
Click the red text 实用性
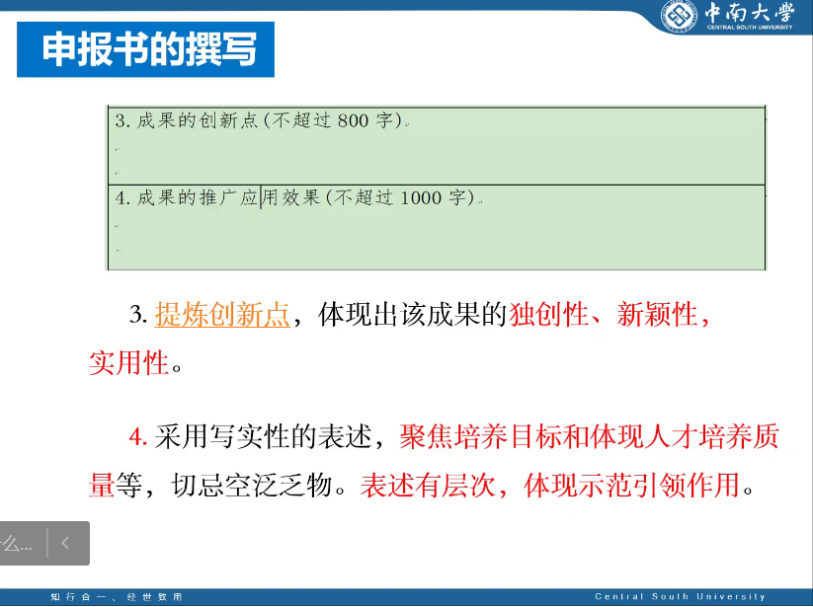pyautogui.click(x=129, y=363)
